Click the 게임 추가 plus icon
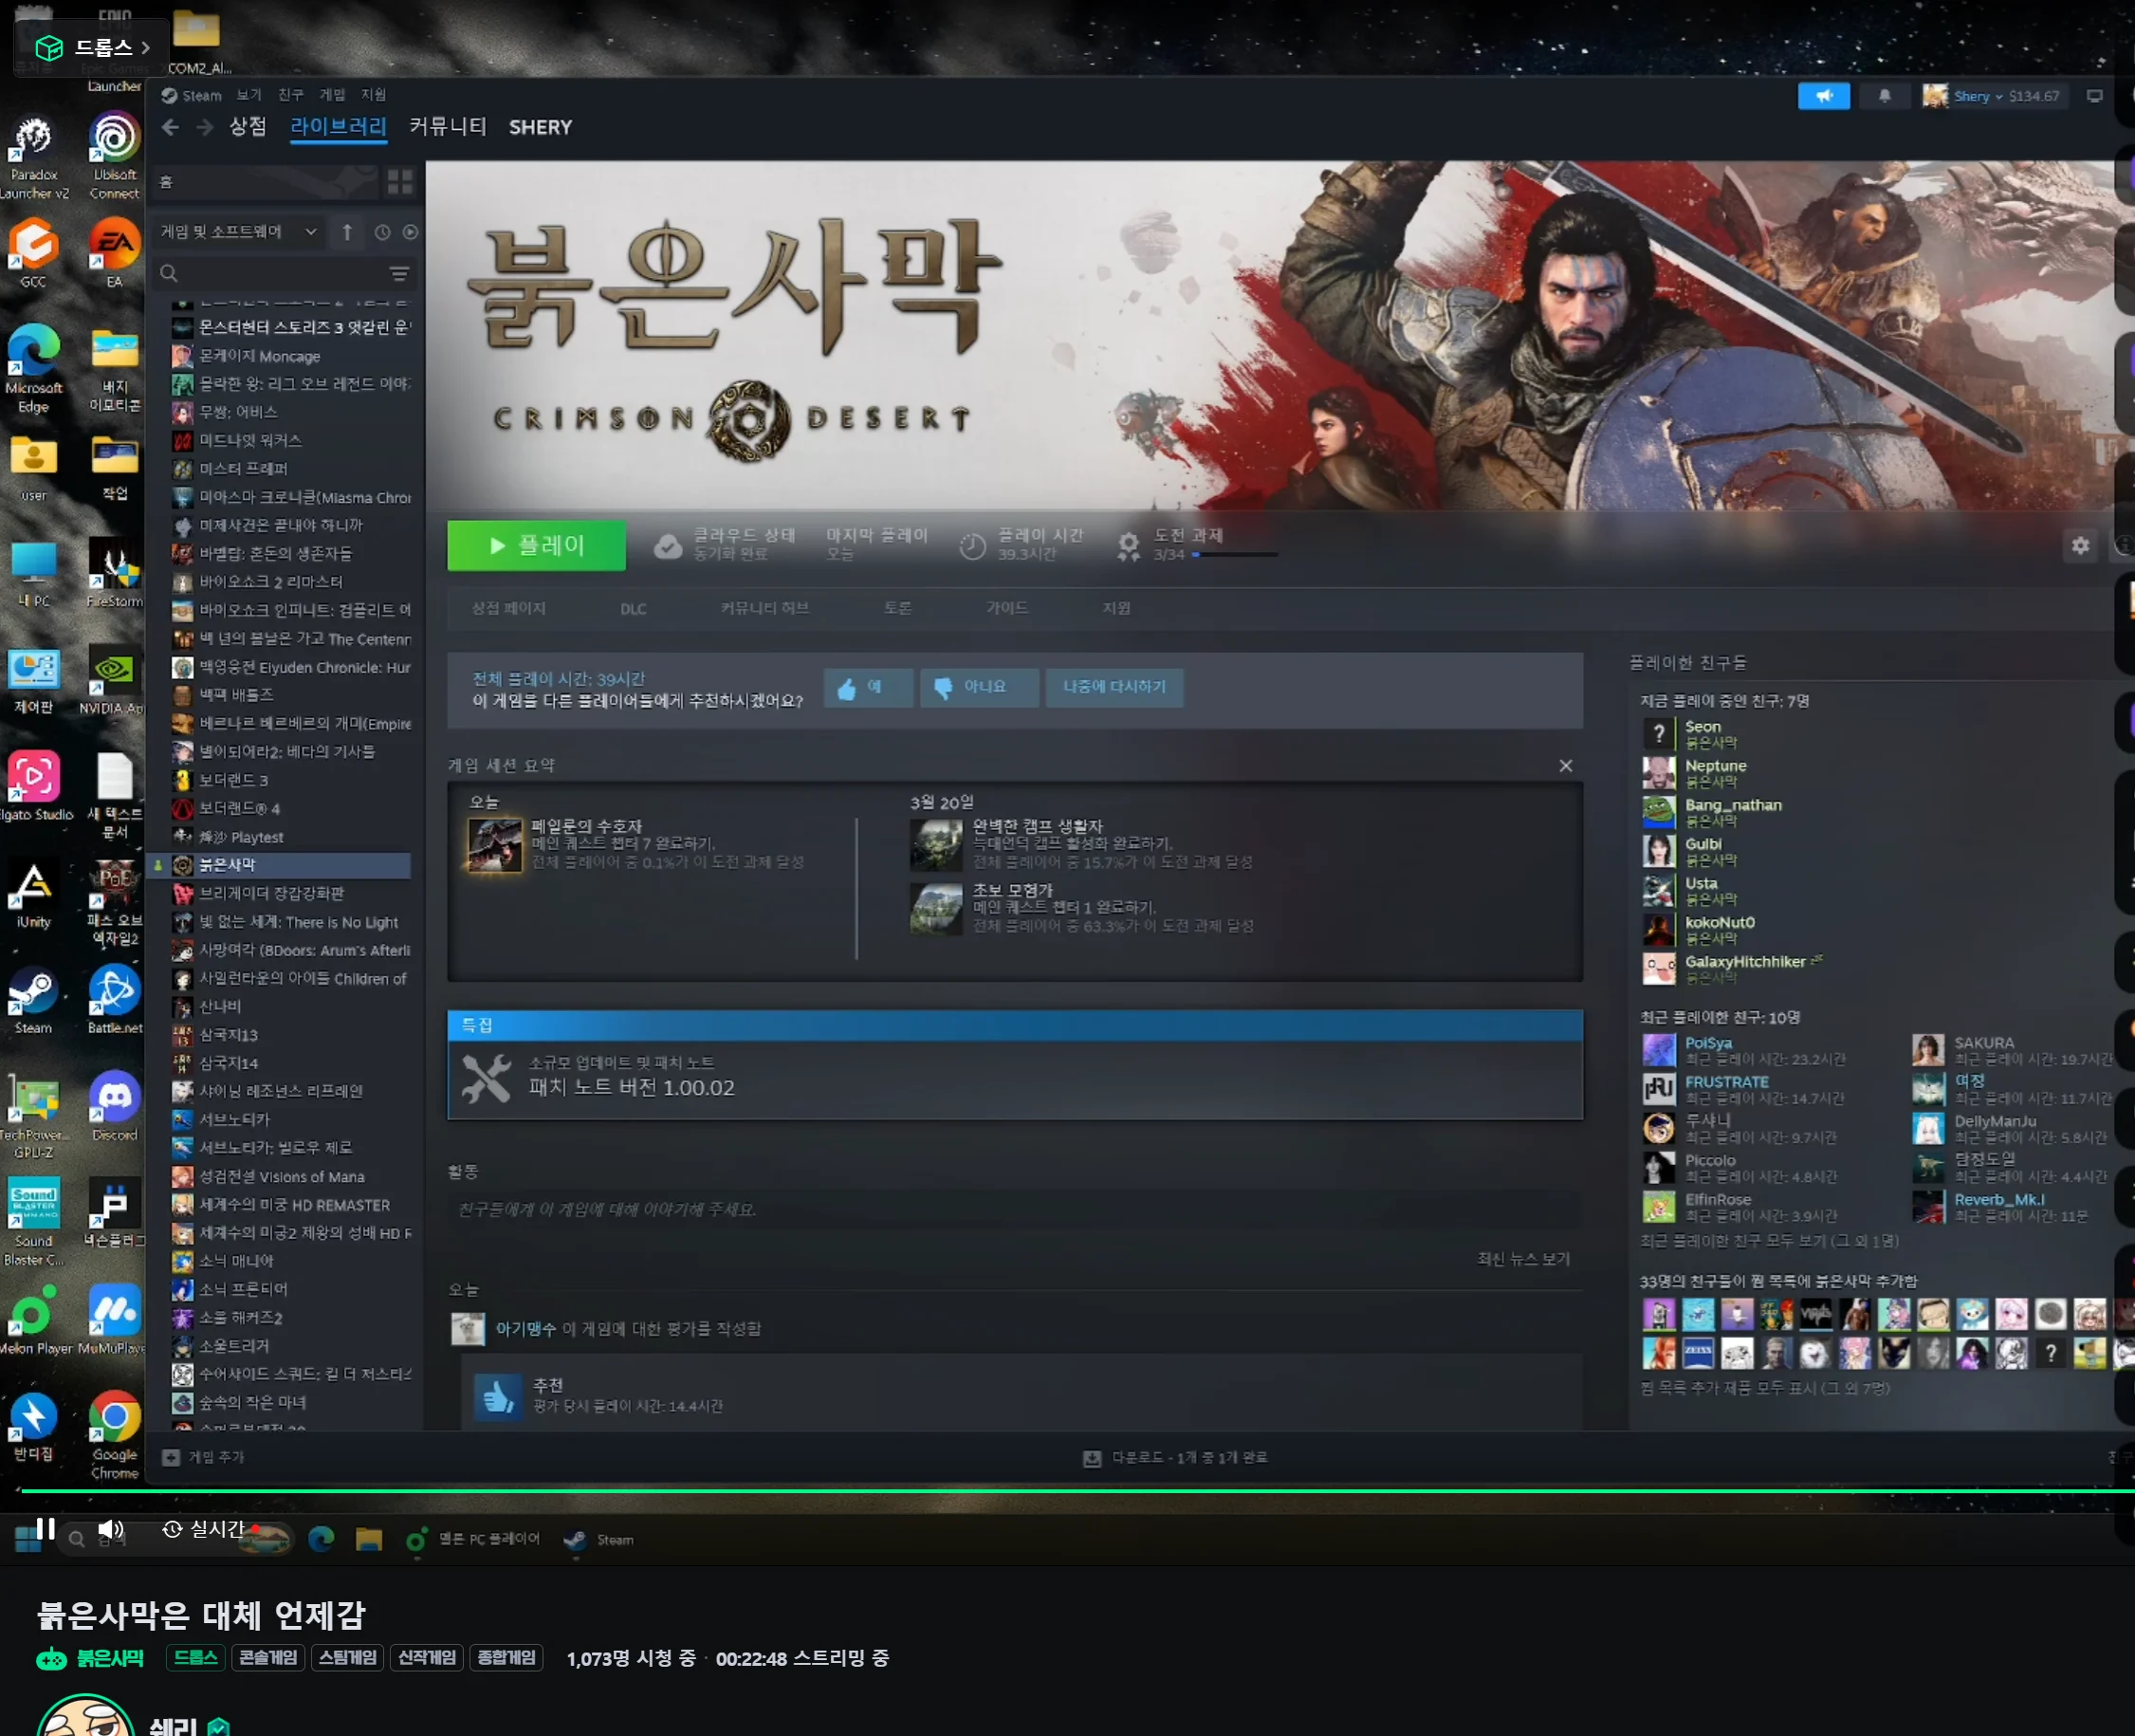2135x1736 pixels. 171,1457
